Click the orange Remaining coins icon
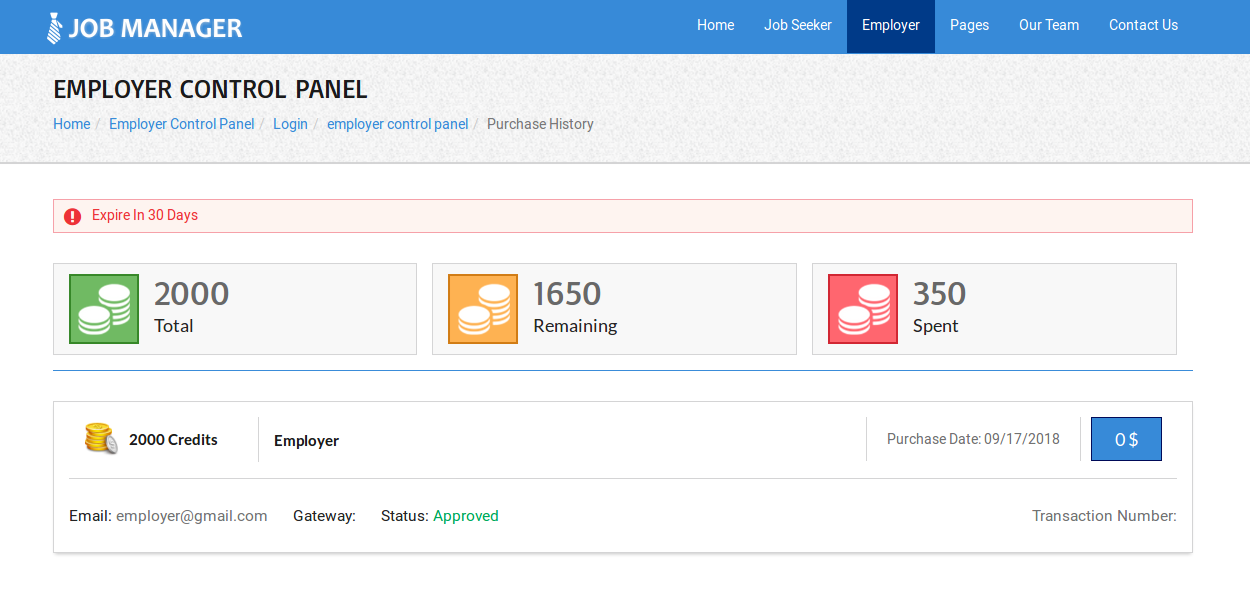The image size is (1250, 607). [x=483, y=309]
